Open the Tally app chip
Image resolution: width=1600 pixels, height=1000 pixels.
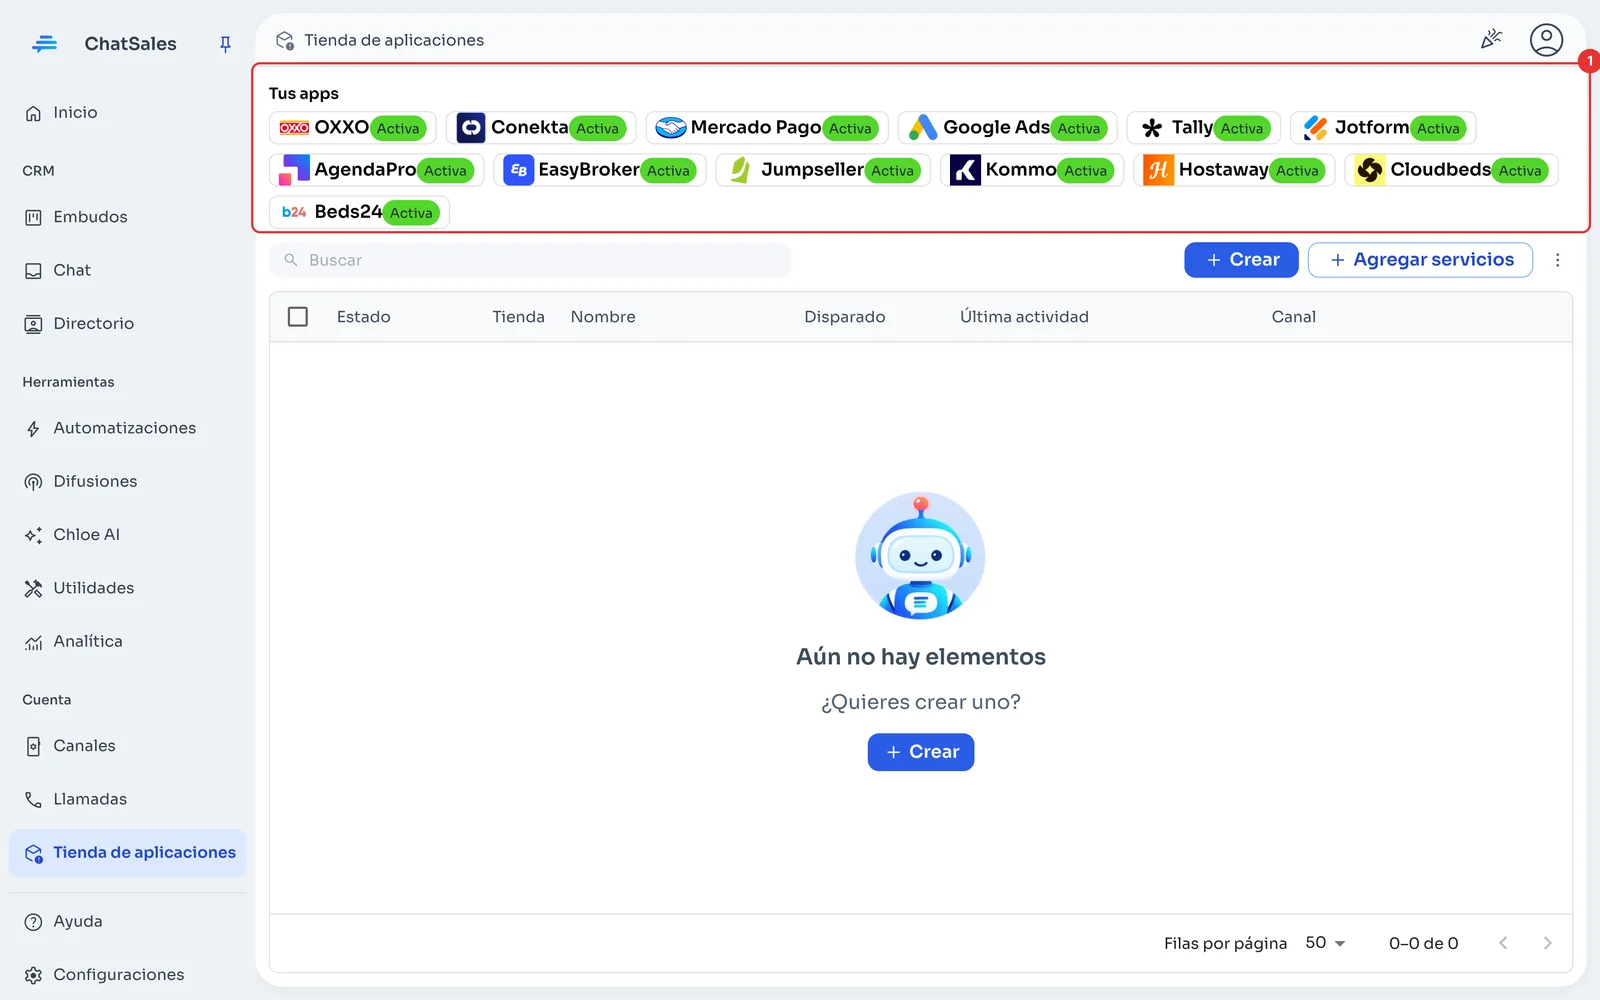1204,128
